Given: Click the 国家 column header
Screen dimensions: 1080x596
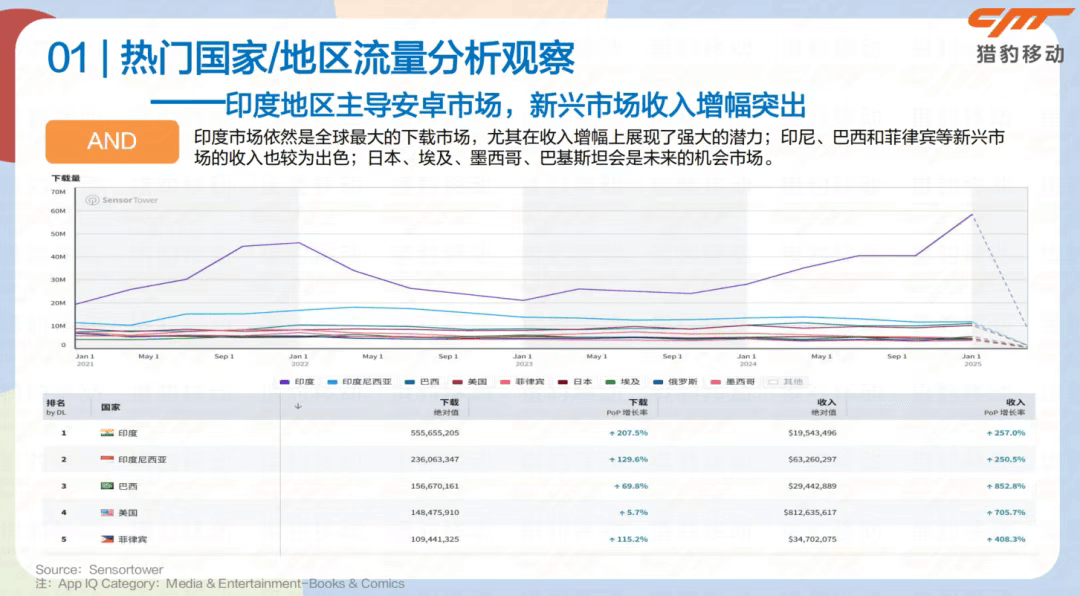Looking at the screenshot, I should click(109, 407).
